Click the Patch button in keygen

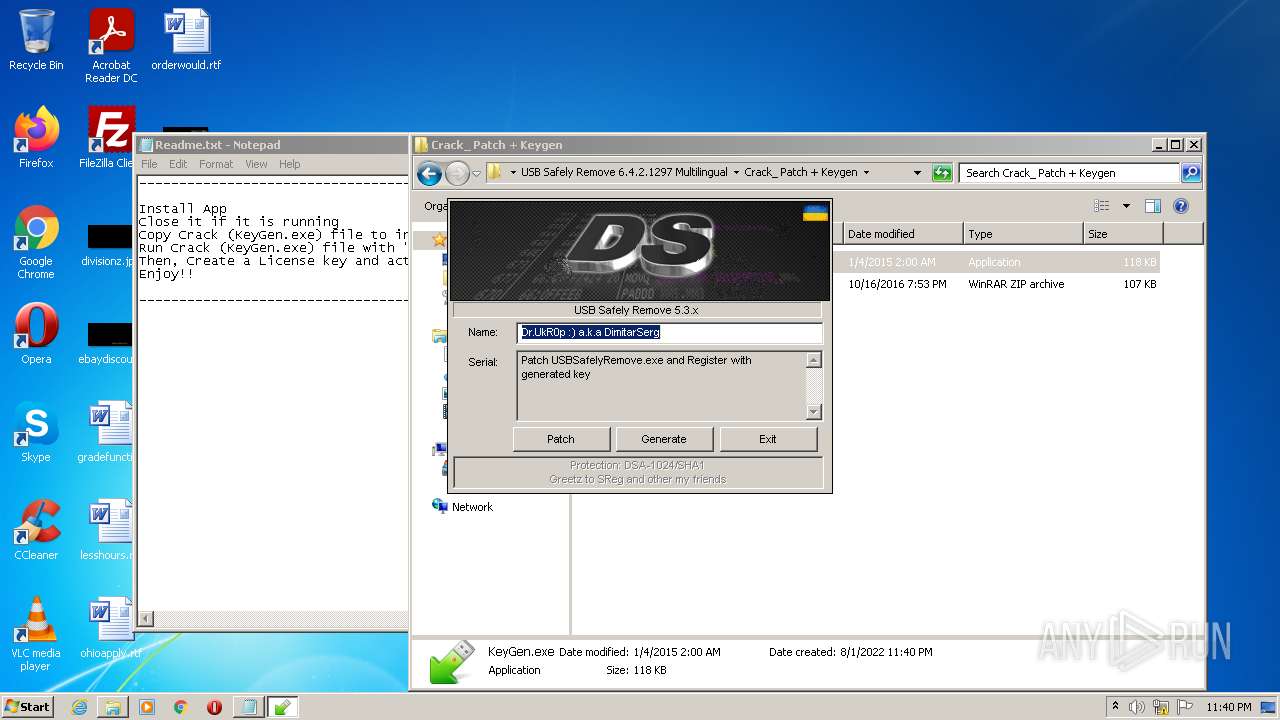561,439
